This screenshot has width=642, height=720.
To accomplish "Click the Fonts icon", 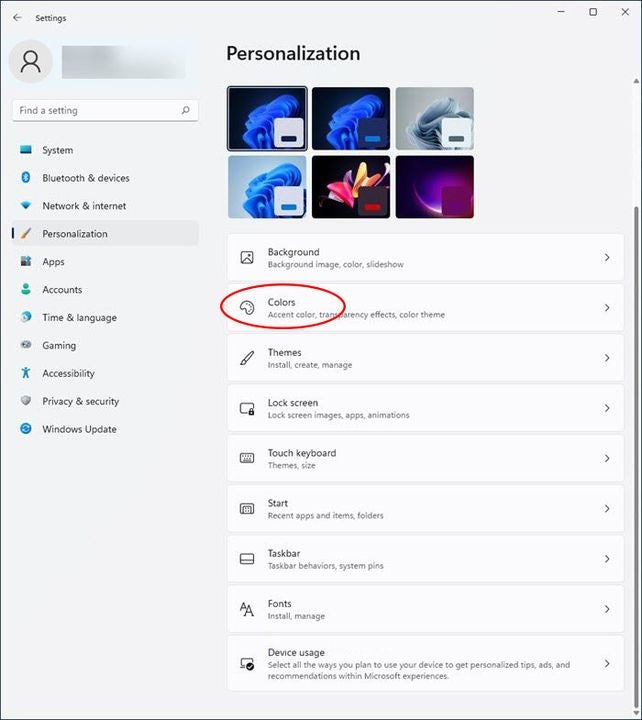I will click(247, 609).
